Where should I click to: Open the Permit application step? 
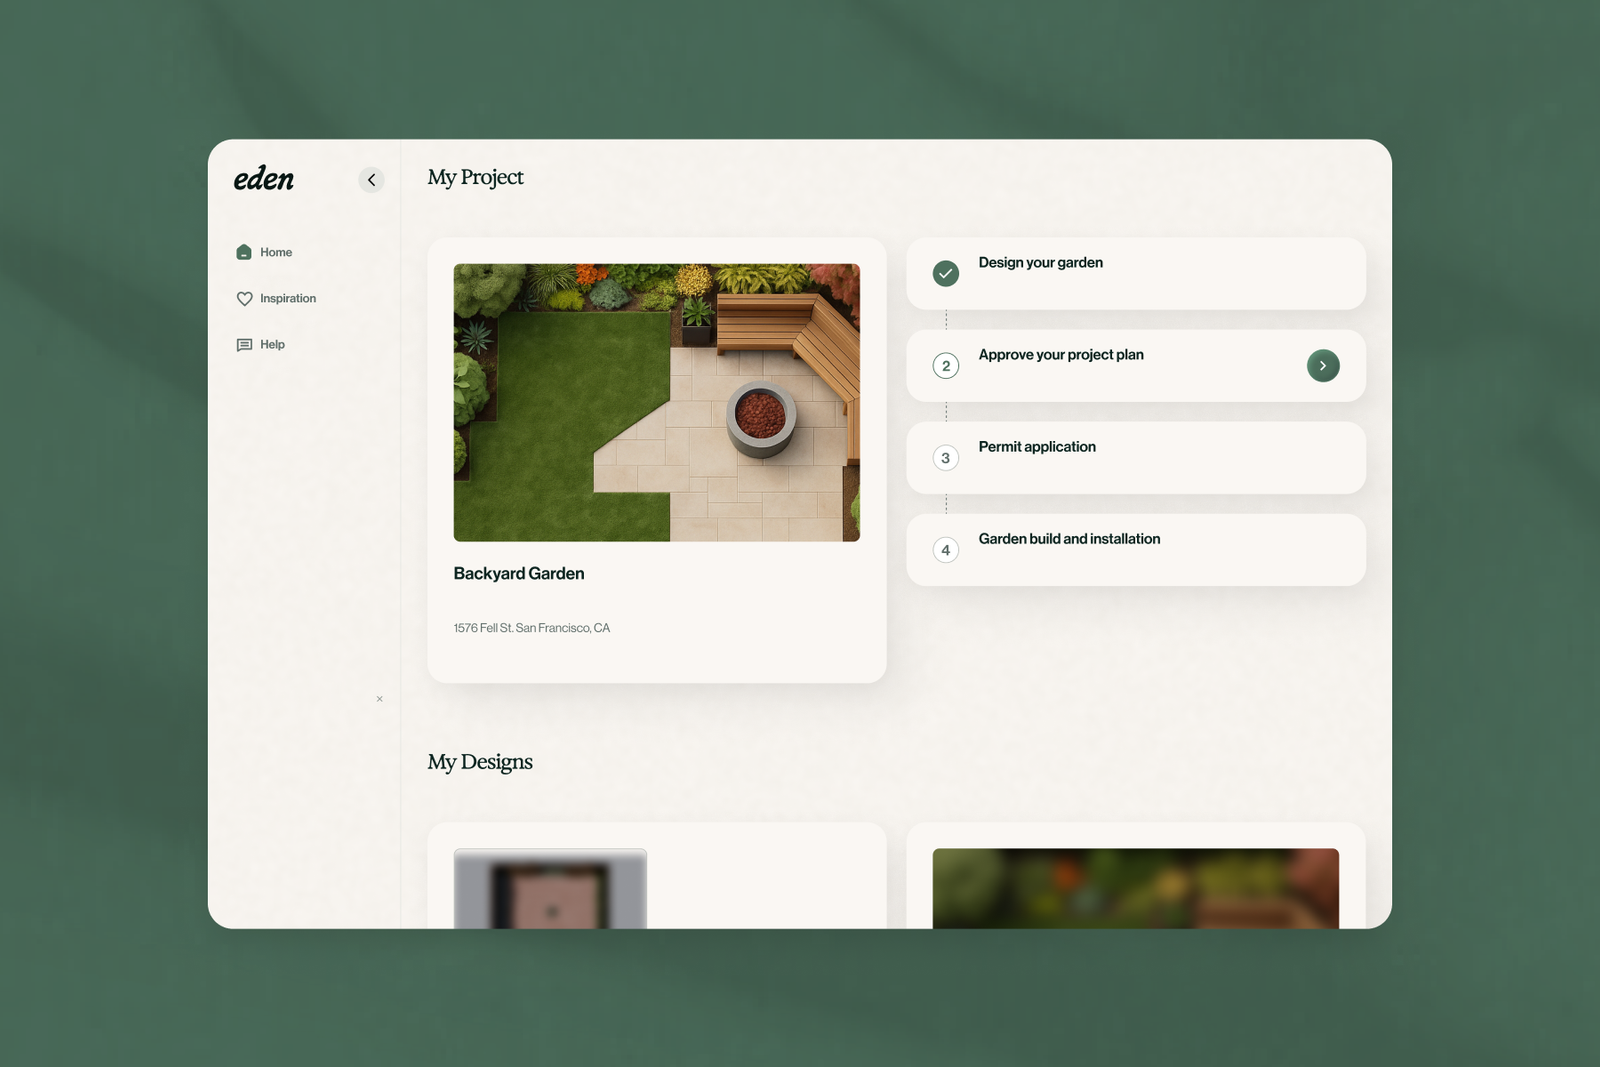1136,458
